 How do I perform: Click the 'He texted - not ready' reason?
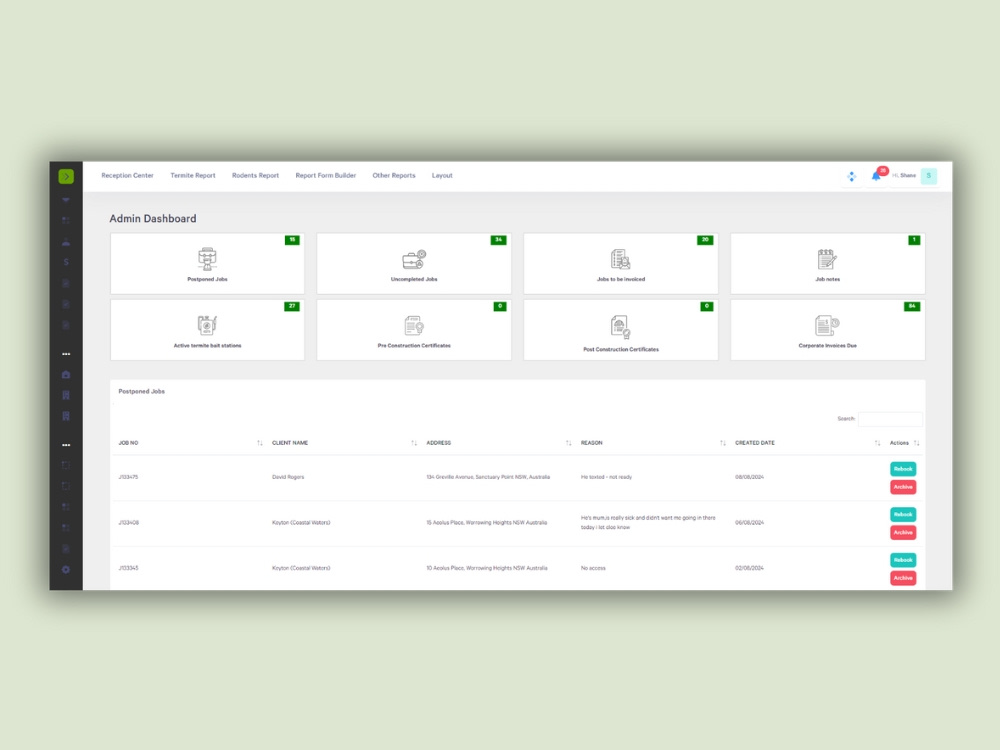pos(606,477)
